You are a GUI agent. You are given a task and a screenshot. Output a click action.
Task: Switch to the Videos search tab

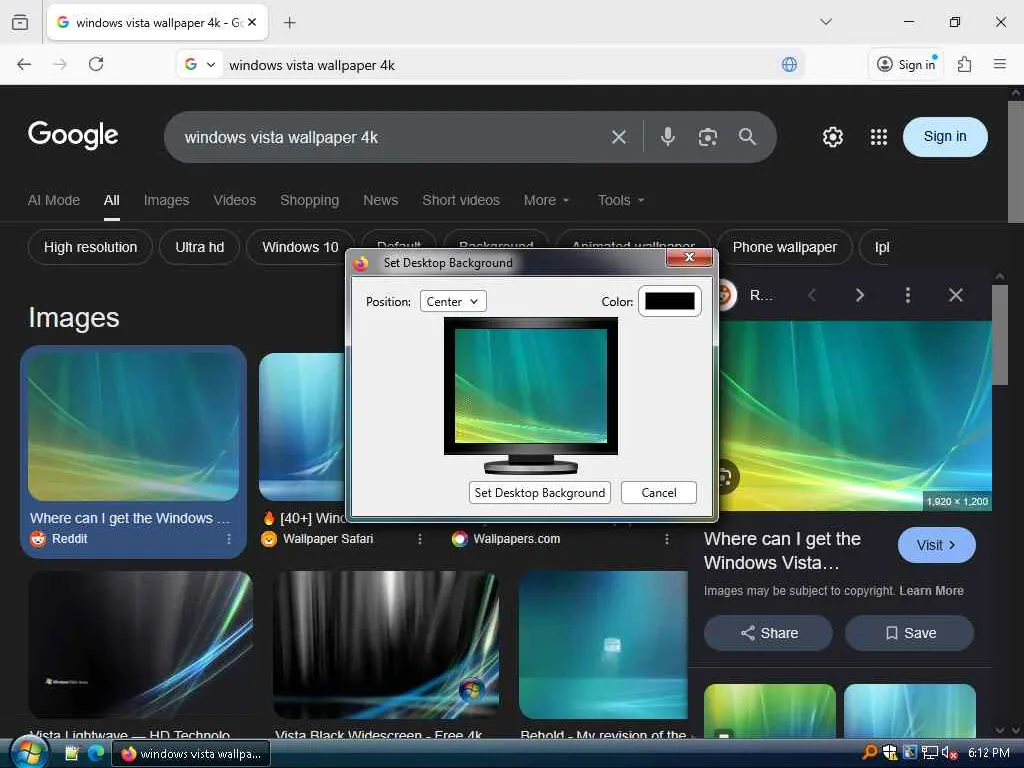pos(234,200)
